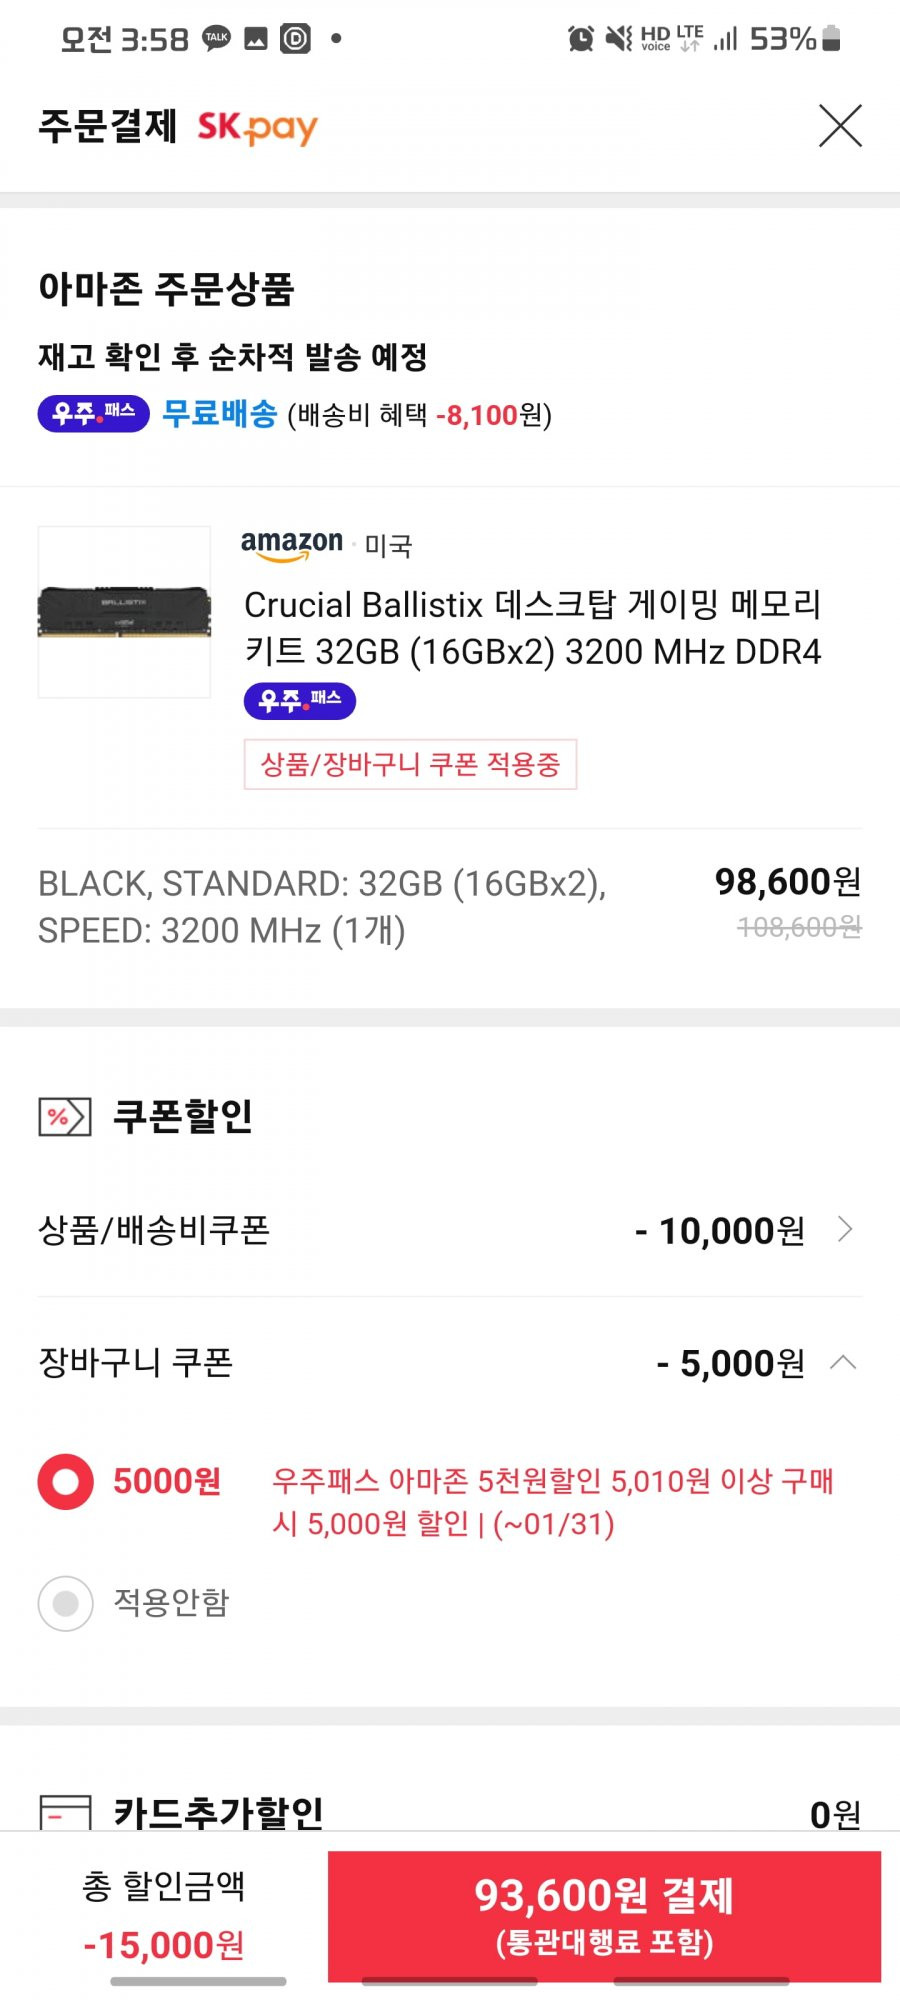The width and height of the screenshot is (900, 2000).
Task: Select the 5000원 cart coupon radio button
Action: 66,1481
